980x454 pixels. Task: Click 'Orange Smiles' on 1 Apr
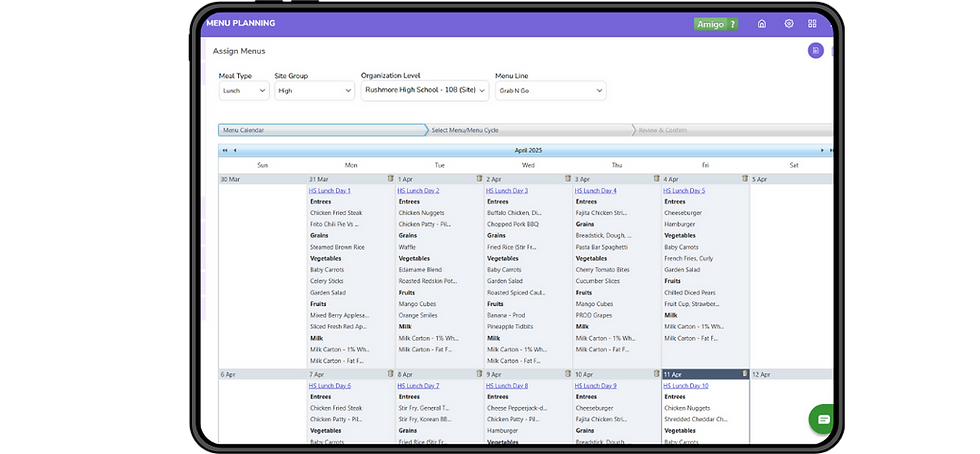coord(418,315)
